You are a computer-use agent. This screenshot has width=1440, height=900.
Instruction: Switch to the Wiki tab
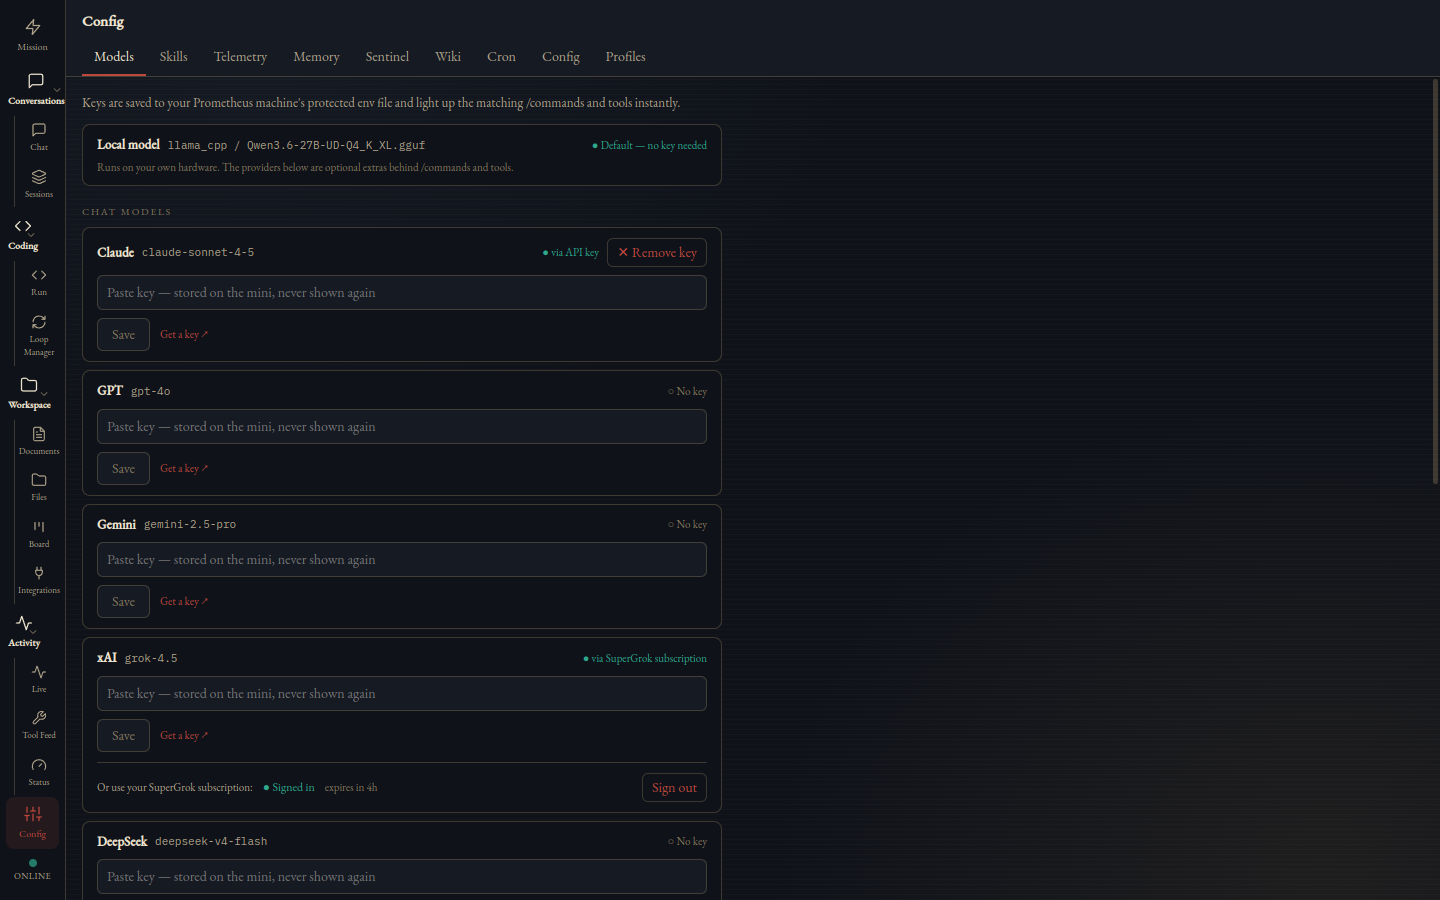click(448, 57)
